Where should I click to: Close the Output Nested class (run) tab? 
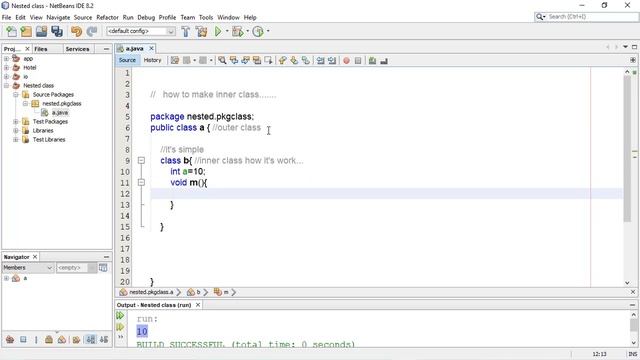pos(198,305)
